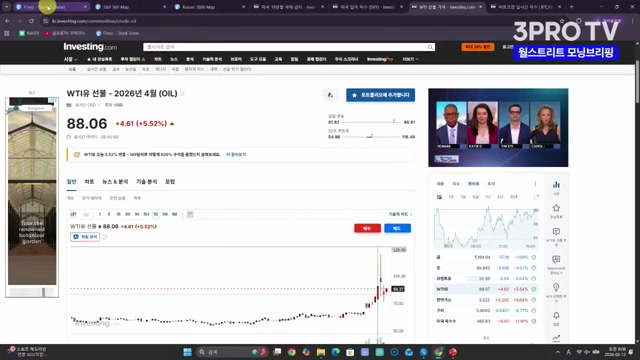Open the 시장 dropdown in main navigation
This screenshot has width=640, height=360.
[x=70, y=60]
